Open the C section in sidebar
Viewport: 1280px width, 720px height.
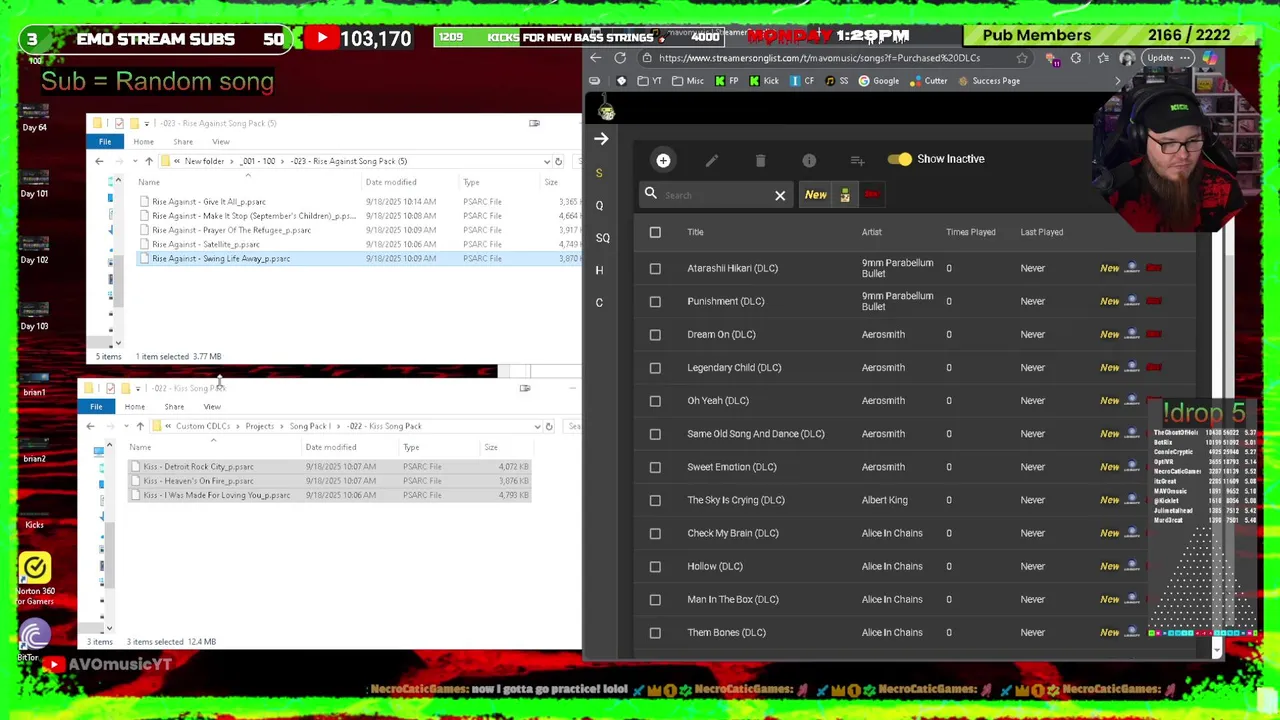599,302
